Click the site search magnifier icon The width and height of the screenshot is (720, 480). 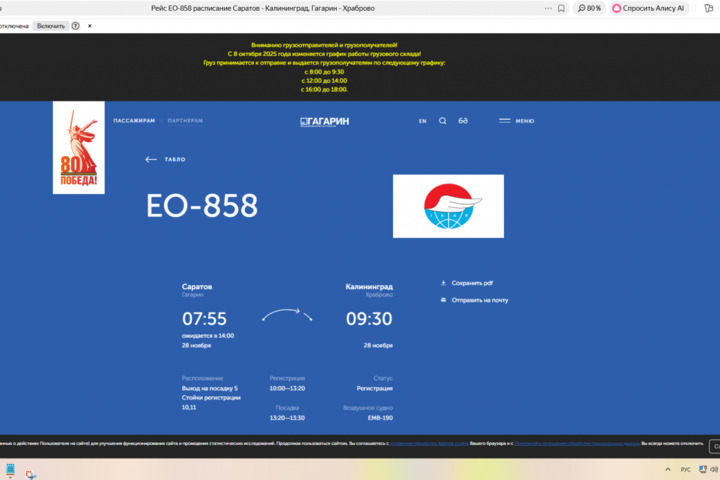tap(443, 121)
